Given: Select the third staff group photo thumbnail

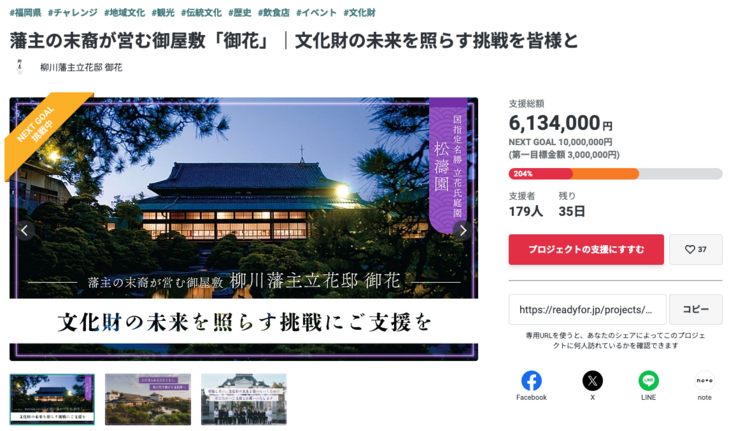Looking at the screenshot, I should [244, 399].
